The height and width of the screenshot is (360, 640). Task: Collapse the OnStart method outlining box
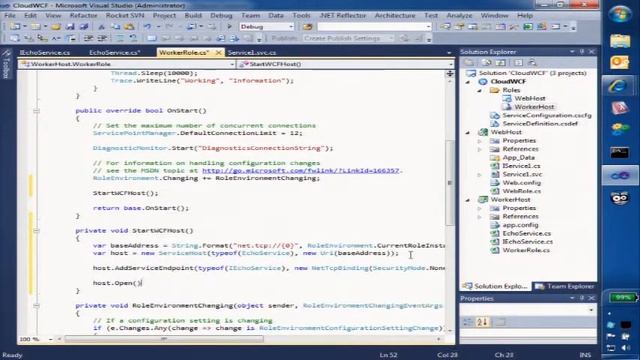[x=36, y=111]
